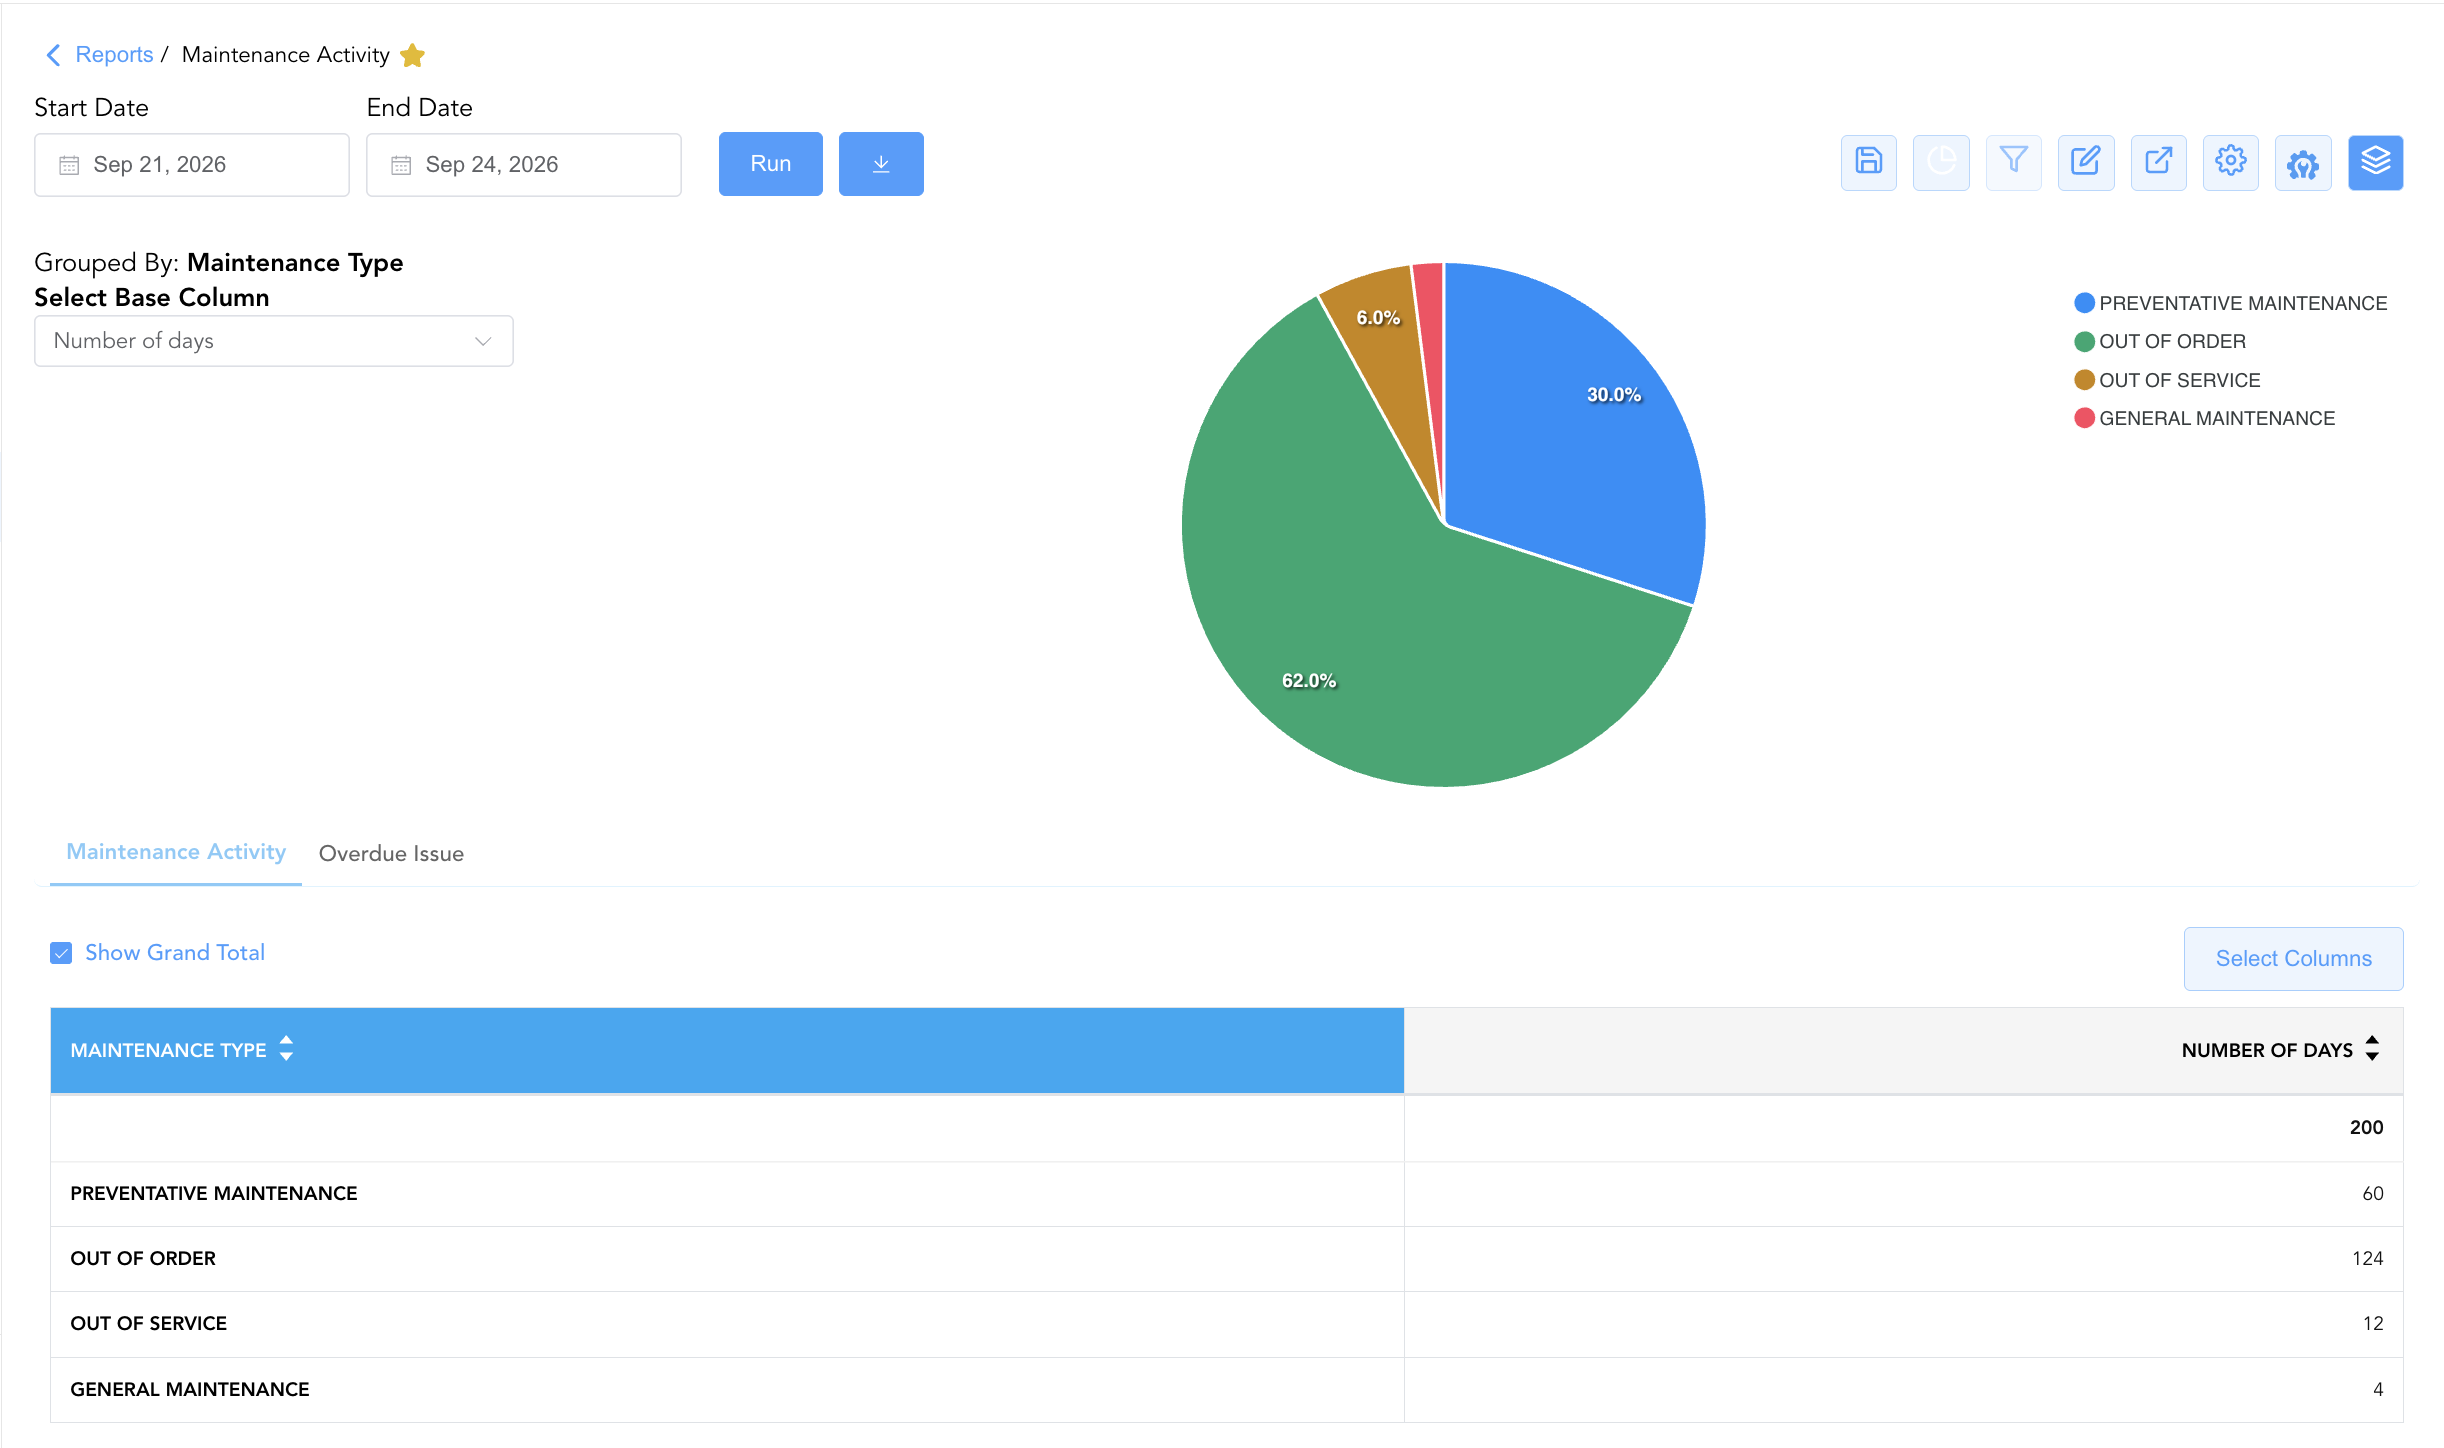Viewport: 2444px width, 1448px height.
Task: Click the Run button
Action: coord(771,164)
